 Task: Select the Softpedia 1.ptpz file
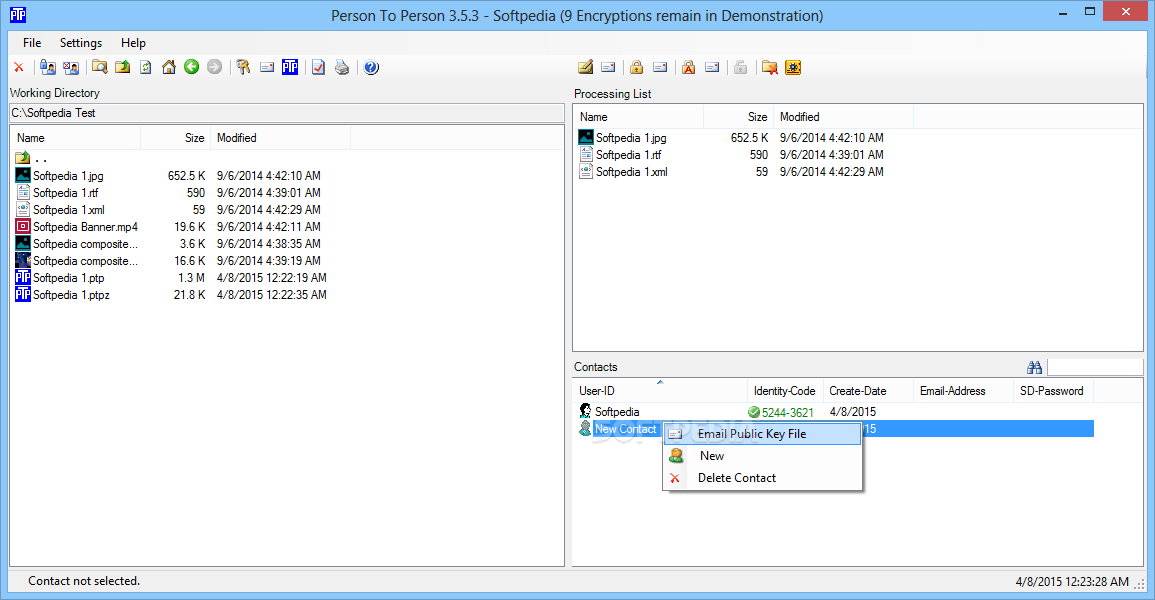71,294
